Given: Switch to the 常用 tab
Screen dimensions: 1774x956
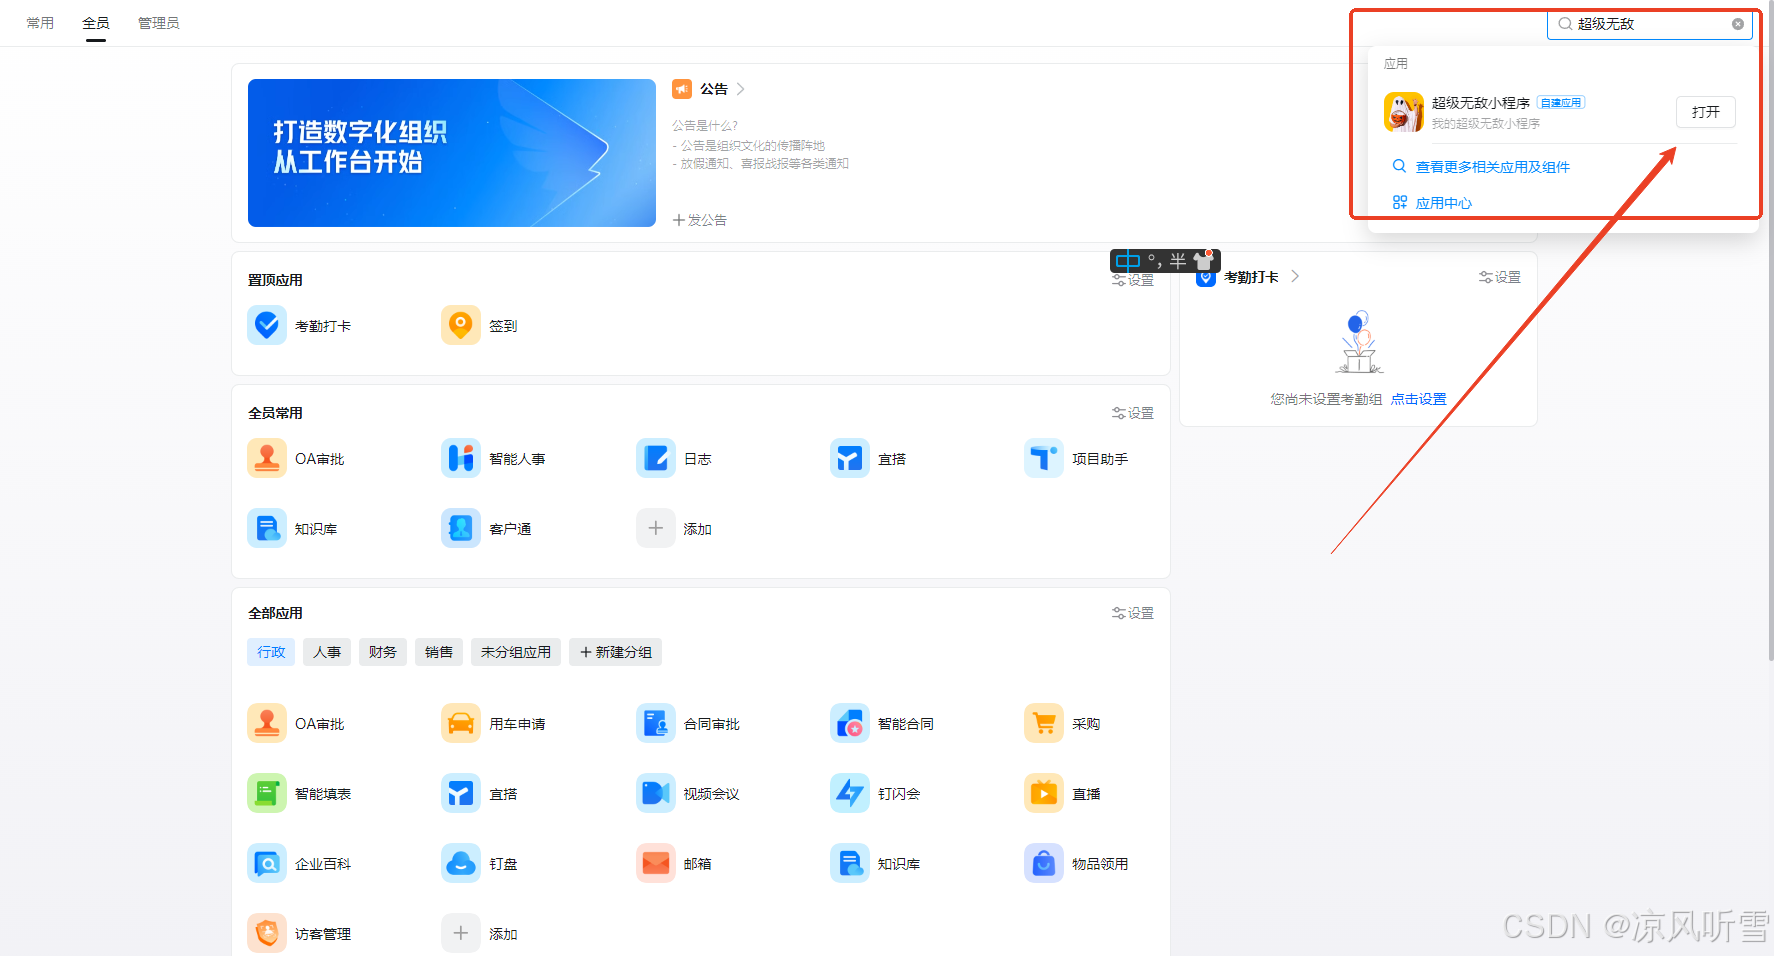Looking at the screenshot, I should click(x=40, y=23).
